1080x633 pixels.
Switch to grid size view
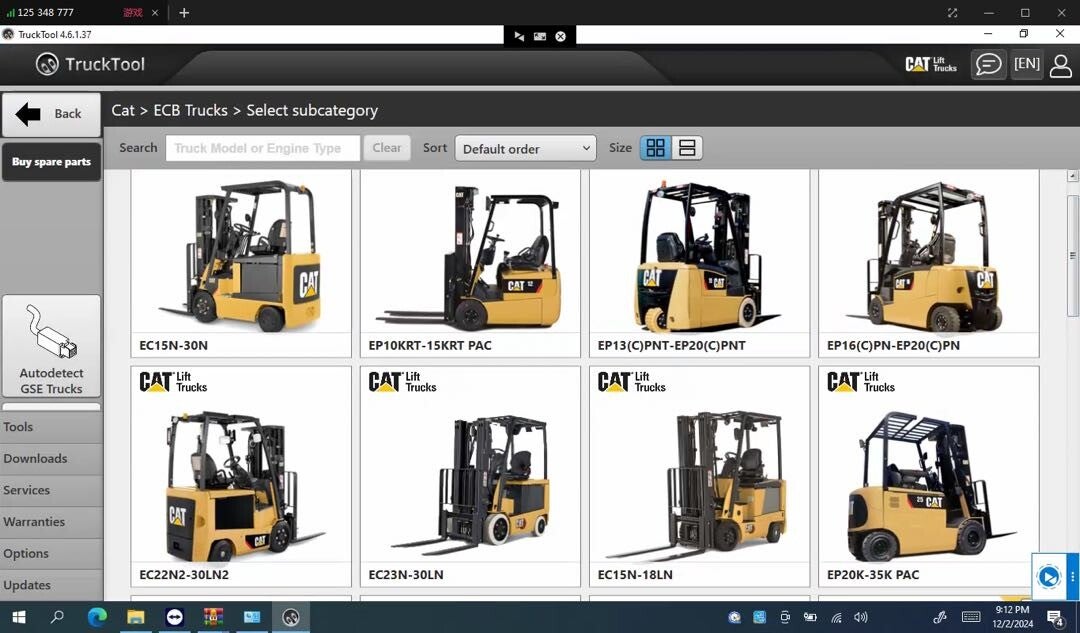(656, 148)
